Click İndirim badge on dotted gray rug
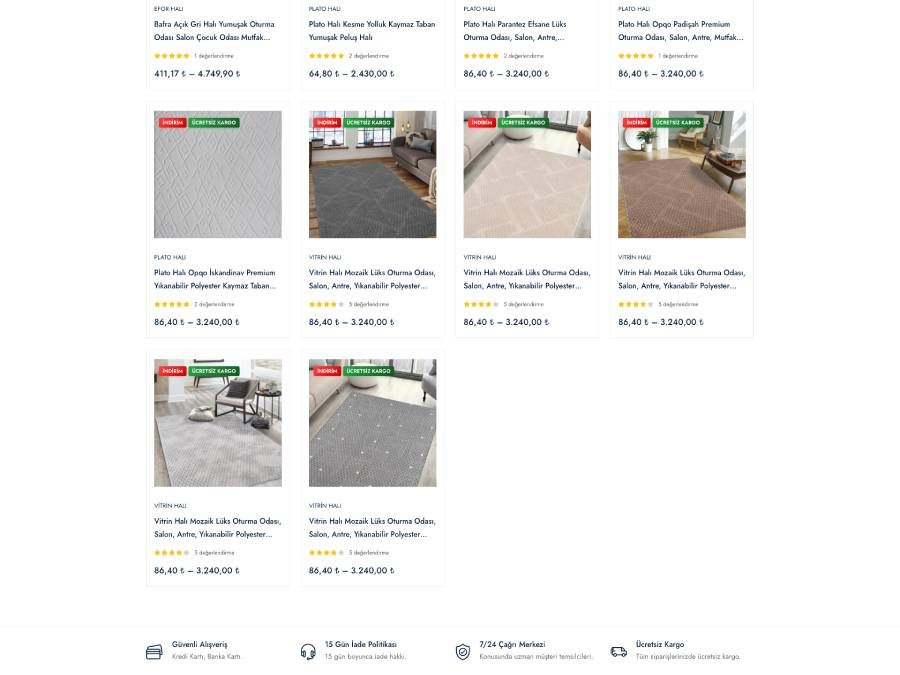Image resolution: width=900 pixels, height=675 pixels. [327, 371]
